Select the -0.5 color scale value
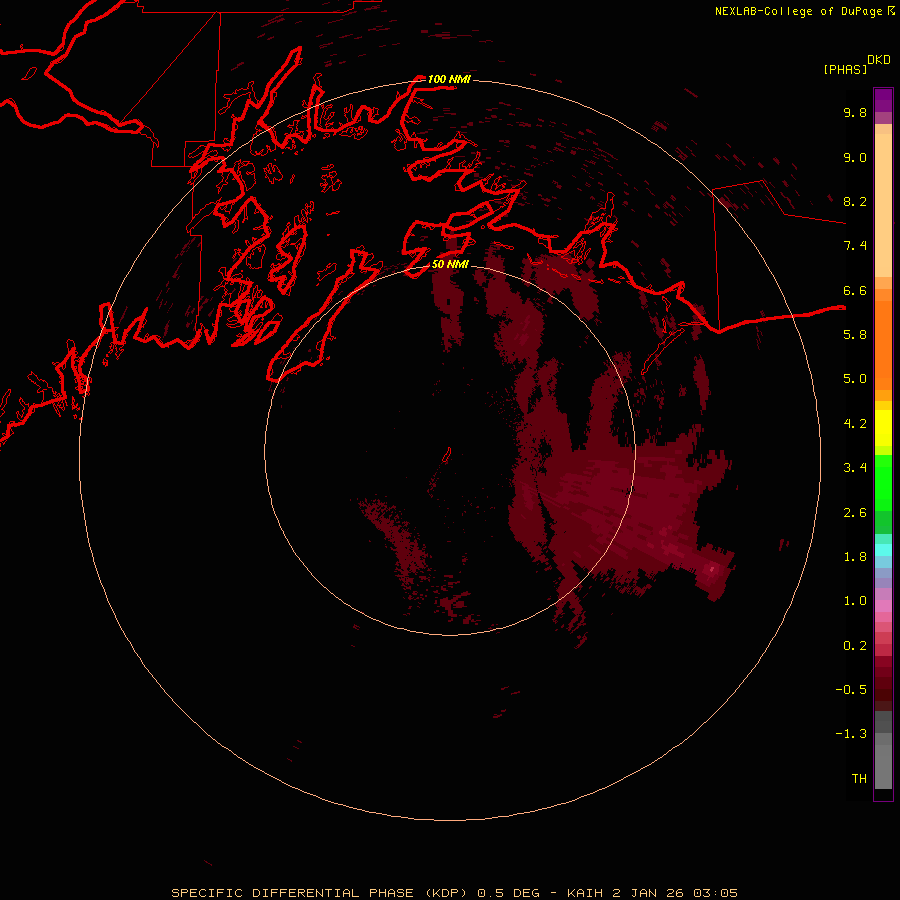Viewport: 900px width, 900px height. pyautogui.click(x=851, y=689)
